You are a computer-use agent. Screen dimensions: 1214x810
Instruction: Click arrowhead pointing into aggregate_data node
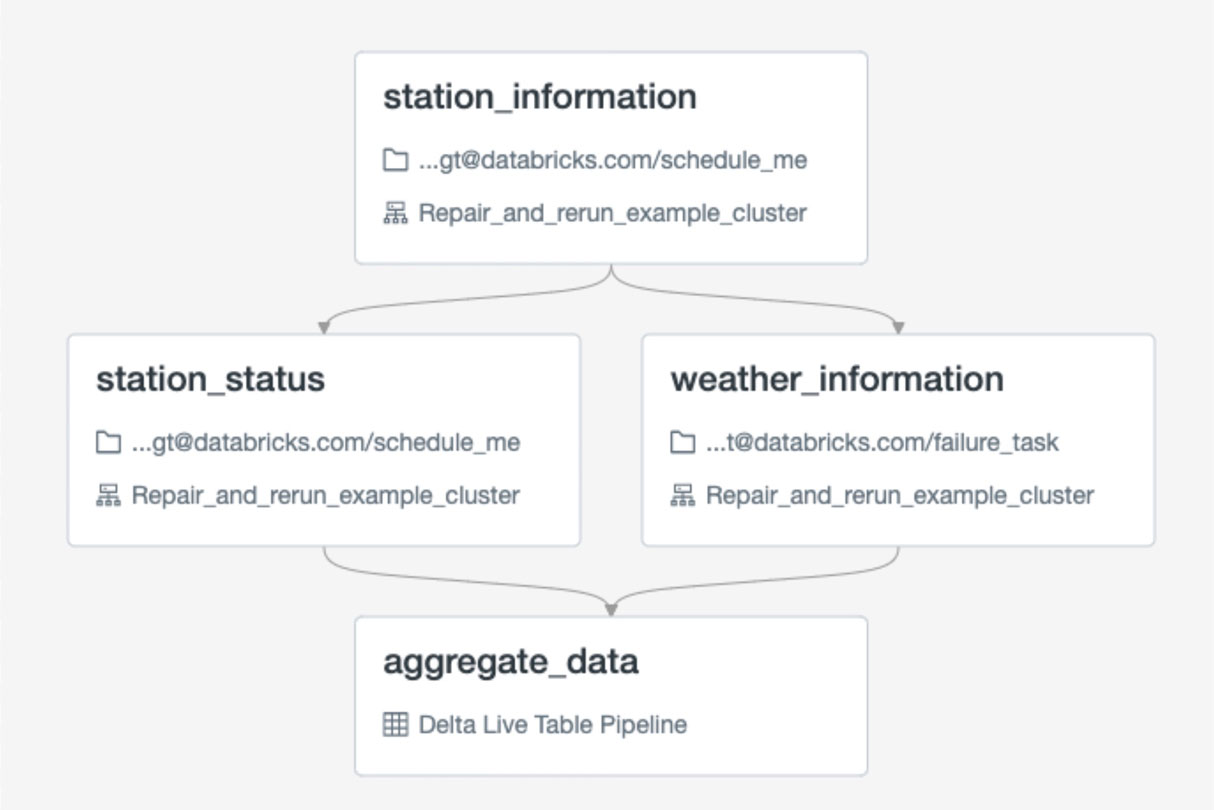[x=611, y=608]
